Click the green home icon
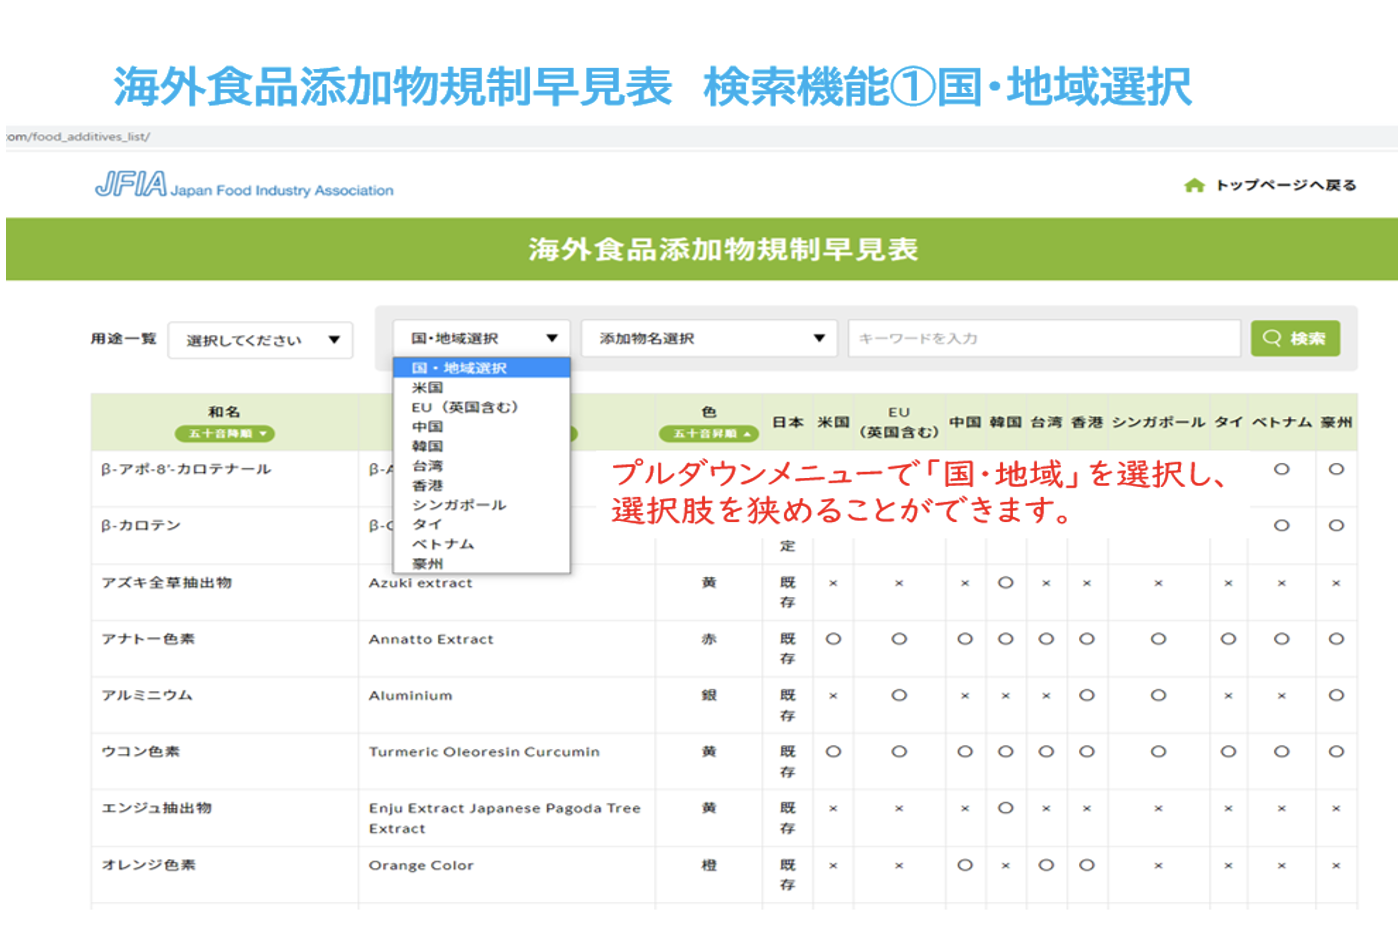1398x928 pixels. [1194, 185]
